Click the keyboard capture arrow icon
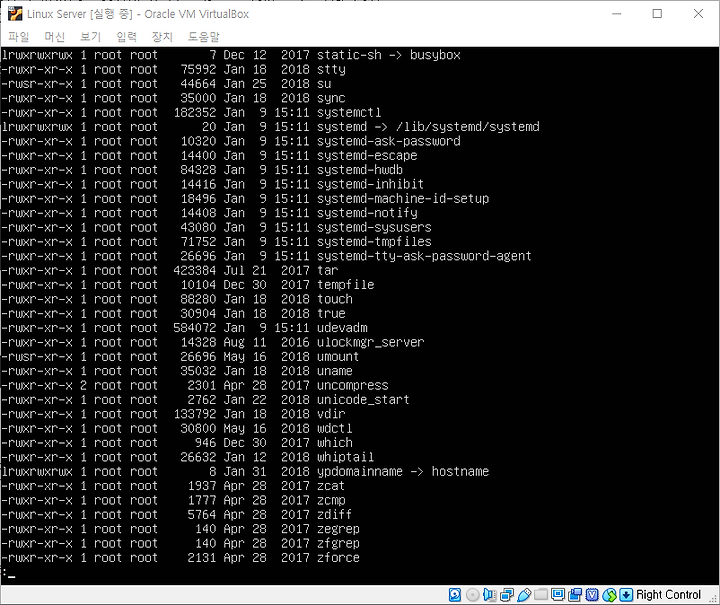The image size is (720, 605). [x=626, y=595]
